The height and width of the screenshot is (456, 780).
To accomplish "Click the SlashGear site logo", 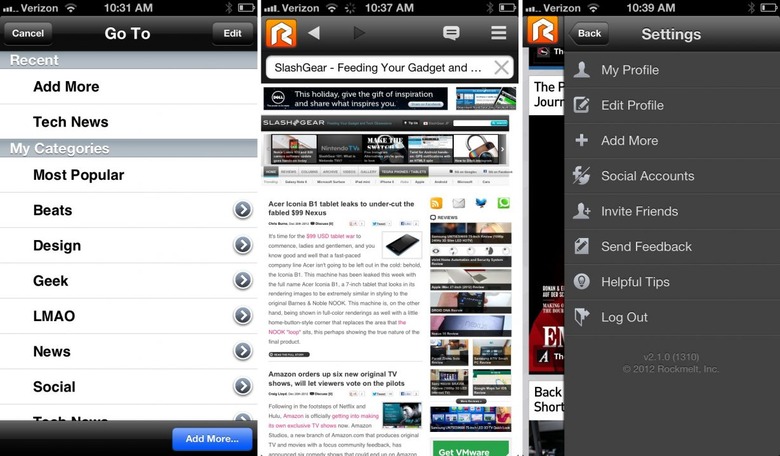I will click(293, 123).
